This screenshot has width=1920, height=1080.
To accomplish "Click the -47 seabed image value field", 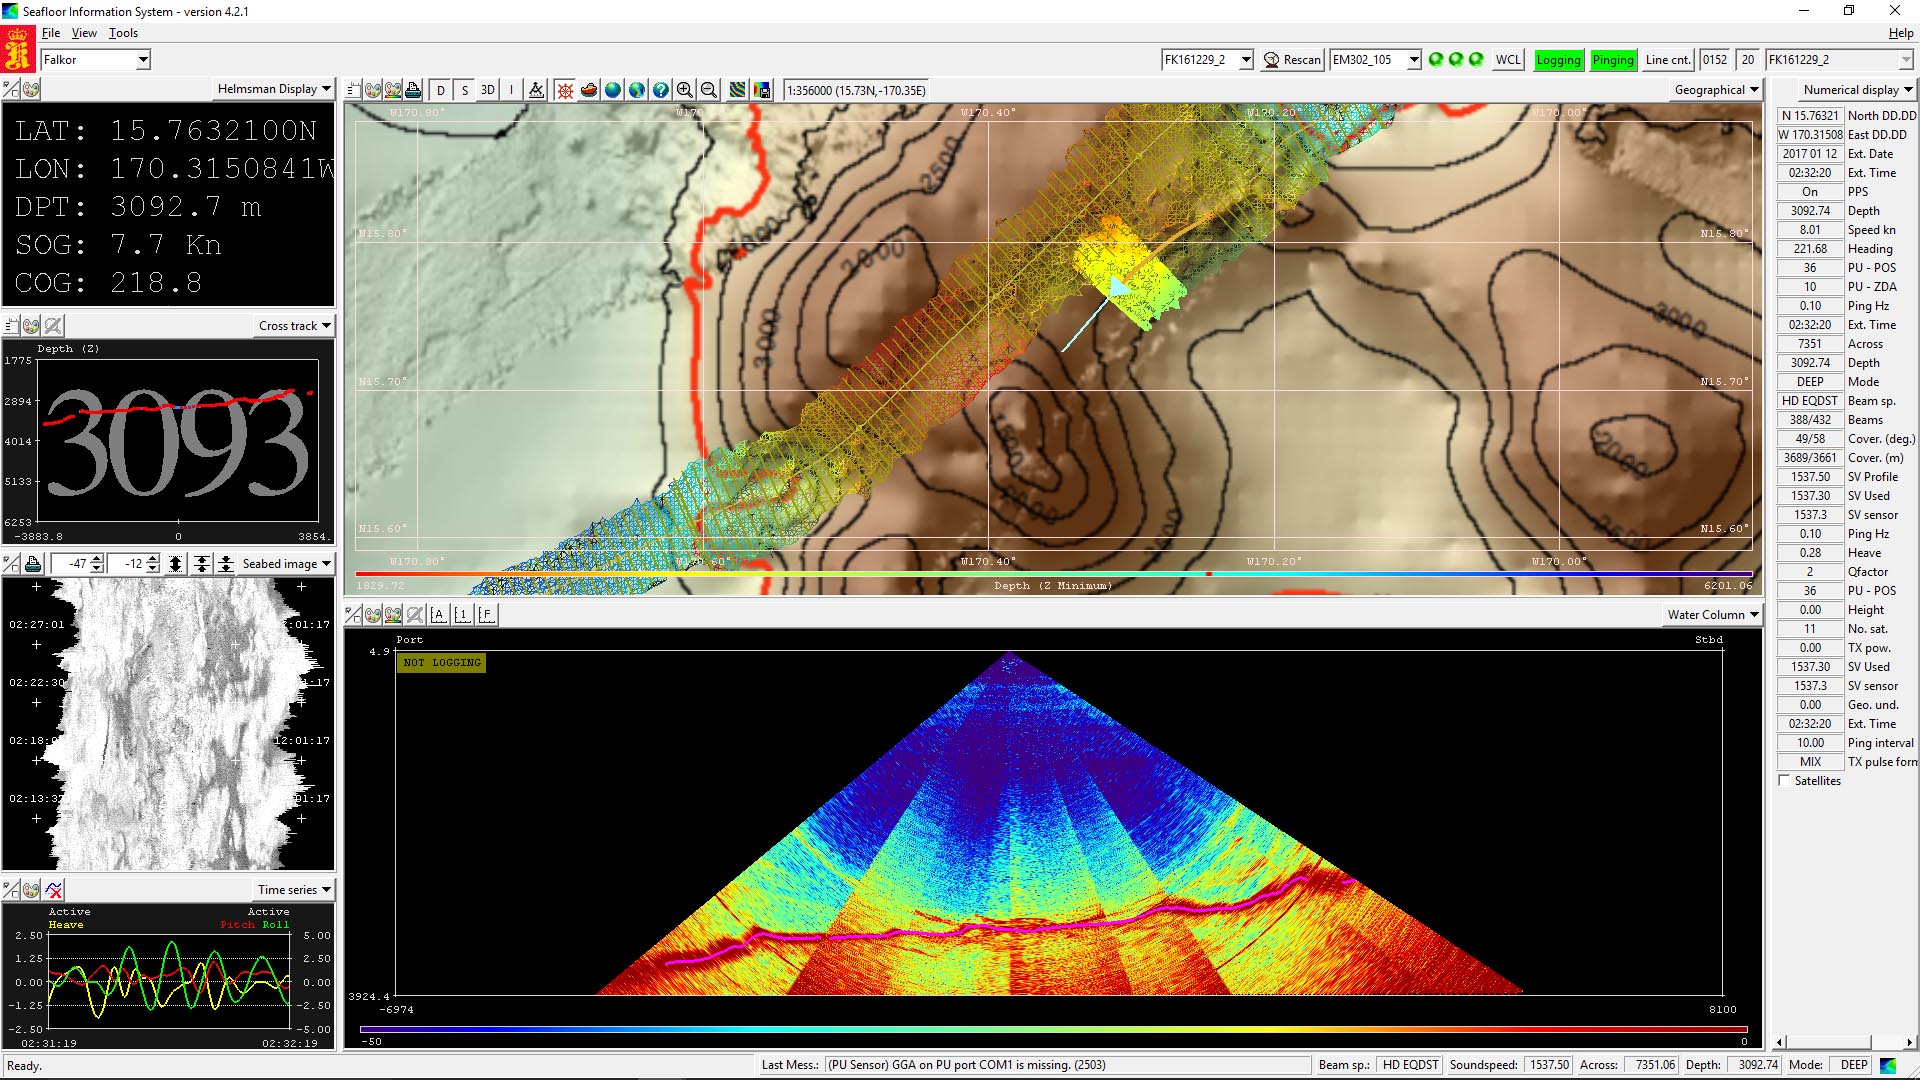I will click(70, 564).
